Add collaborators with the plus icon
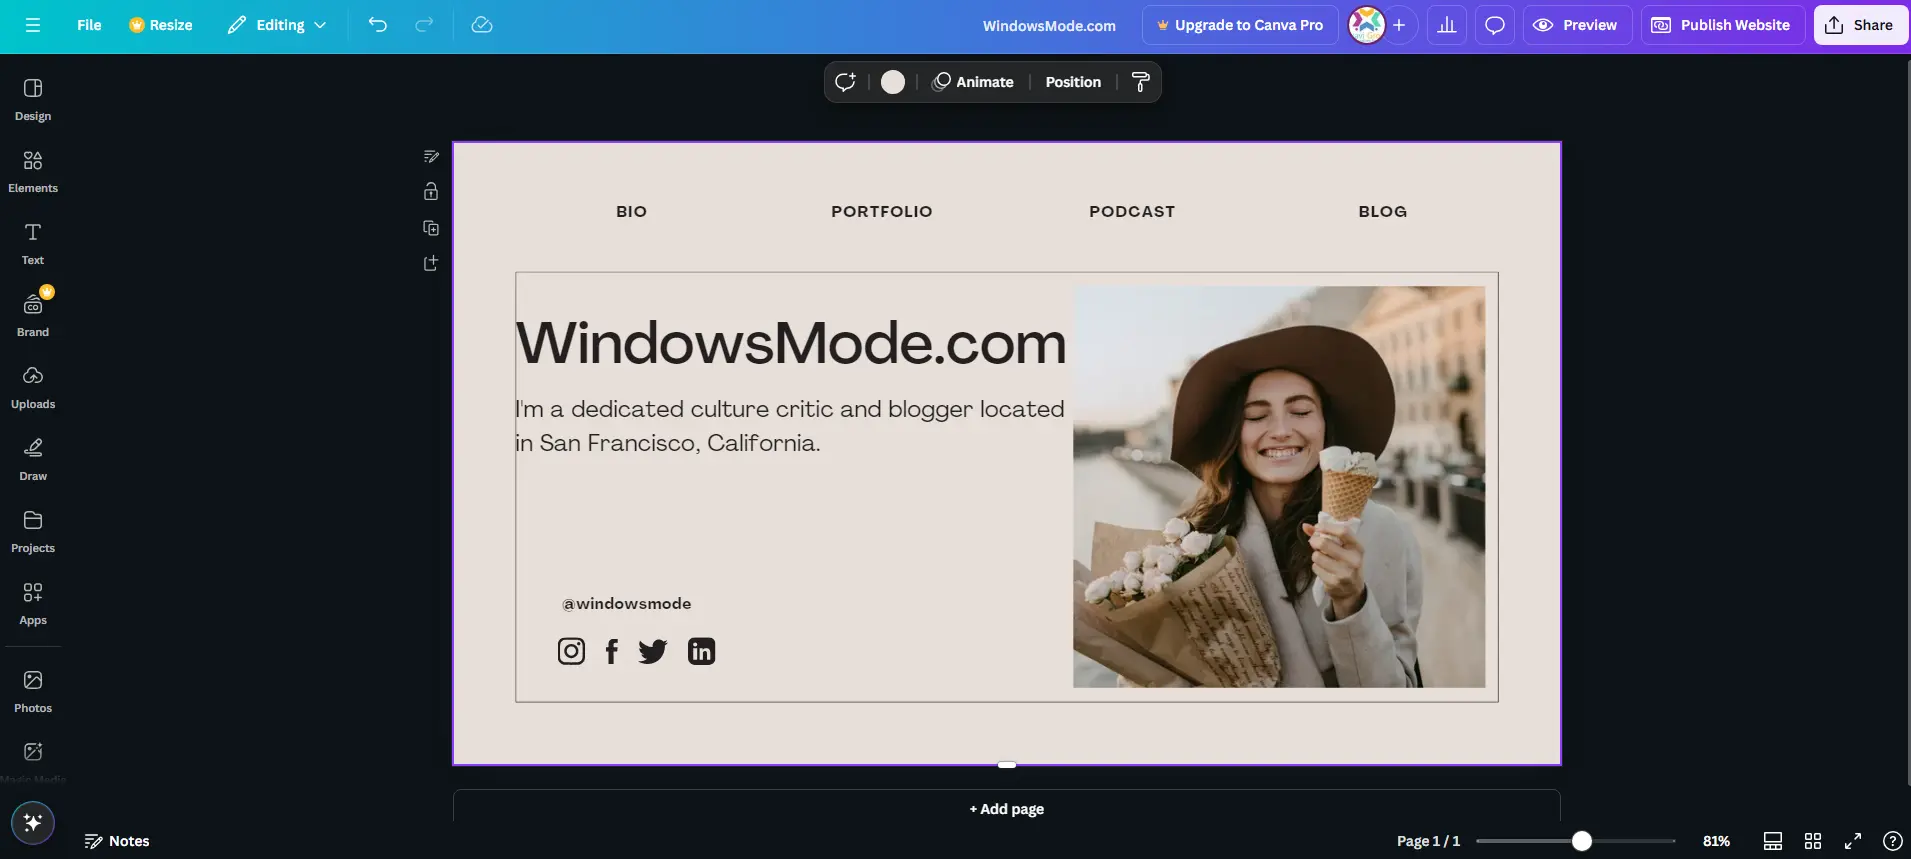1911x859 pixels. coord(1399,25)
